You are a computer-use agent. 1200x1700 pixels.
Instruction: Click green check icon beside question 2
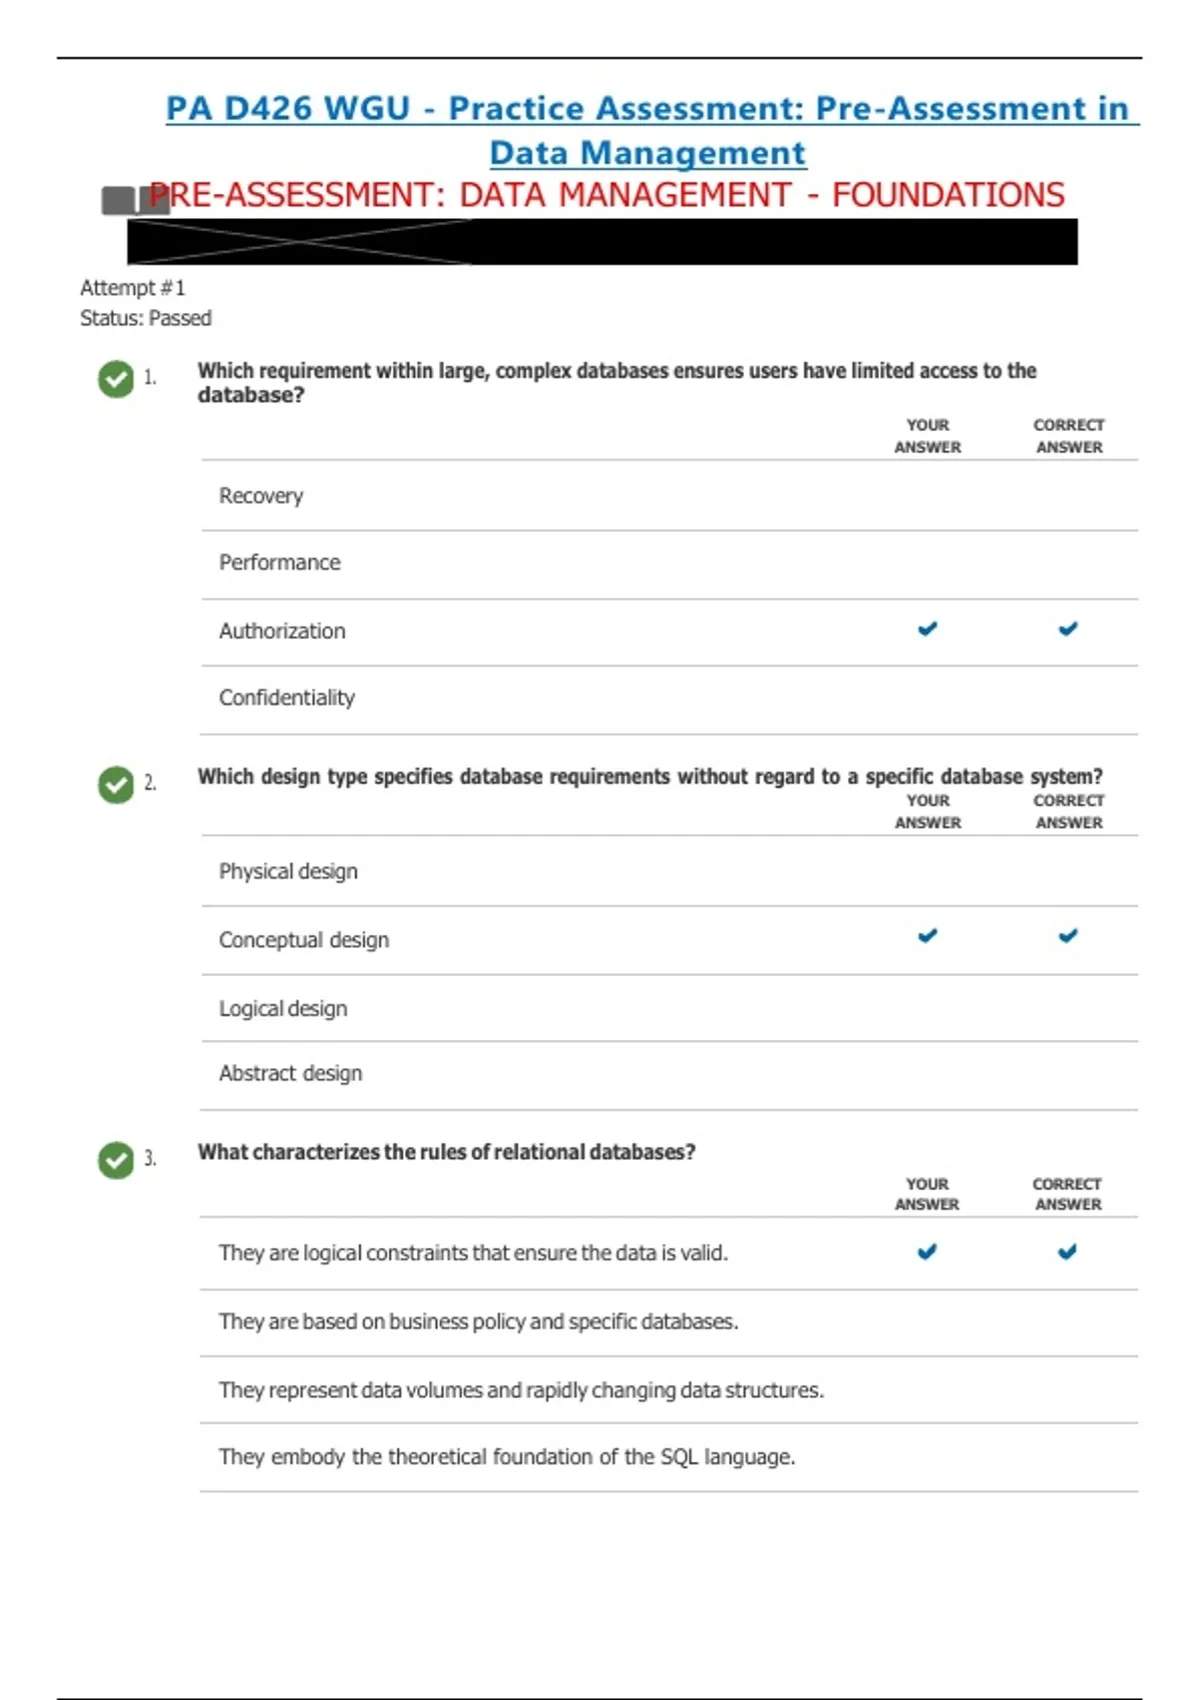click(116, 785)
